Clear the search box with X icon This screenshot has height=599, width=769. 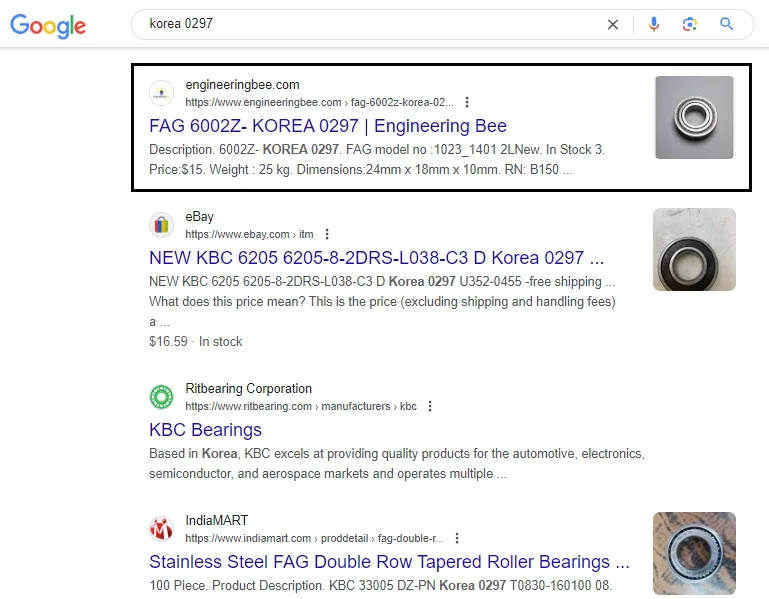point(613,25)
